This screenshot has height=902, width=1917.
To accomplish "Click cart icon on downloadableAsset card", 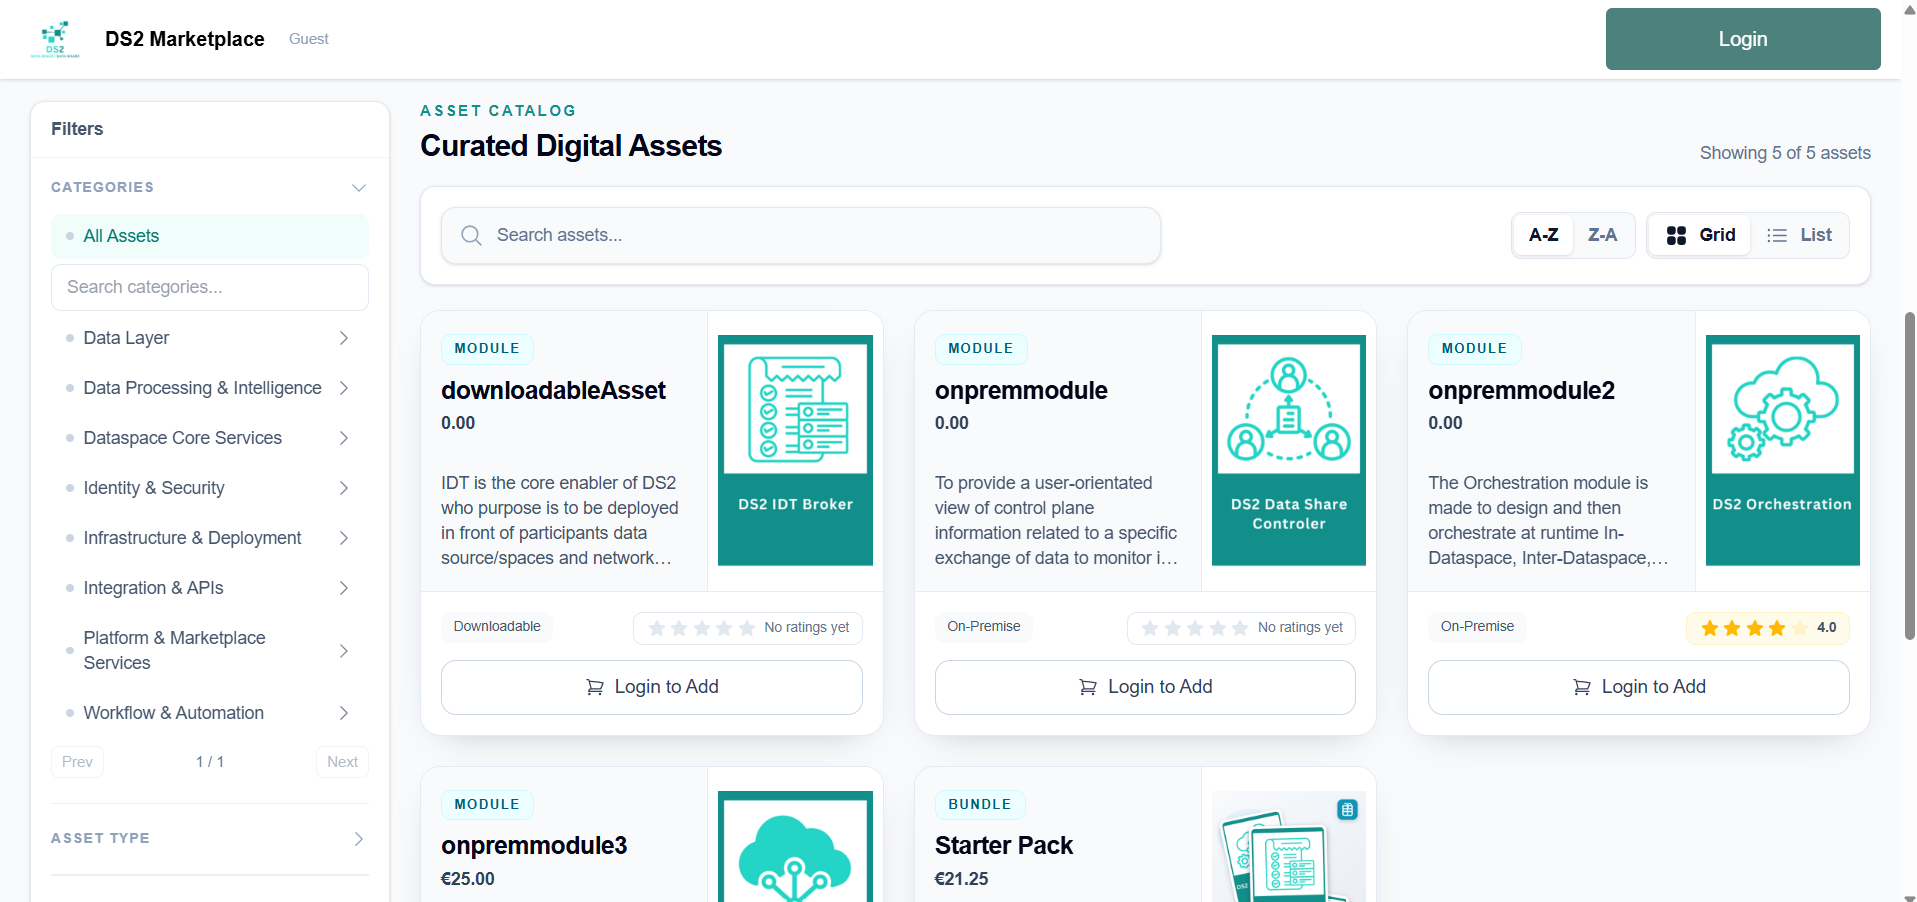I will click(594, 687).
